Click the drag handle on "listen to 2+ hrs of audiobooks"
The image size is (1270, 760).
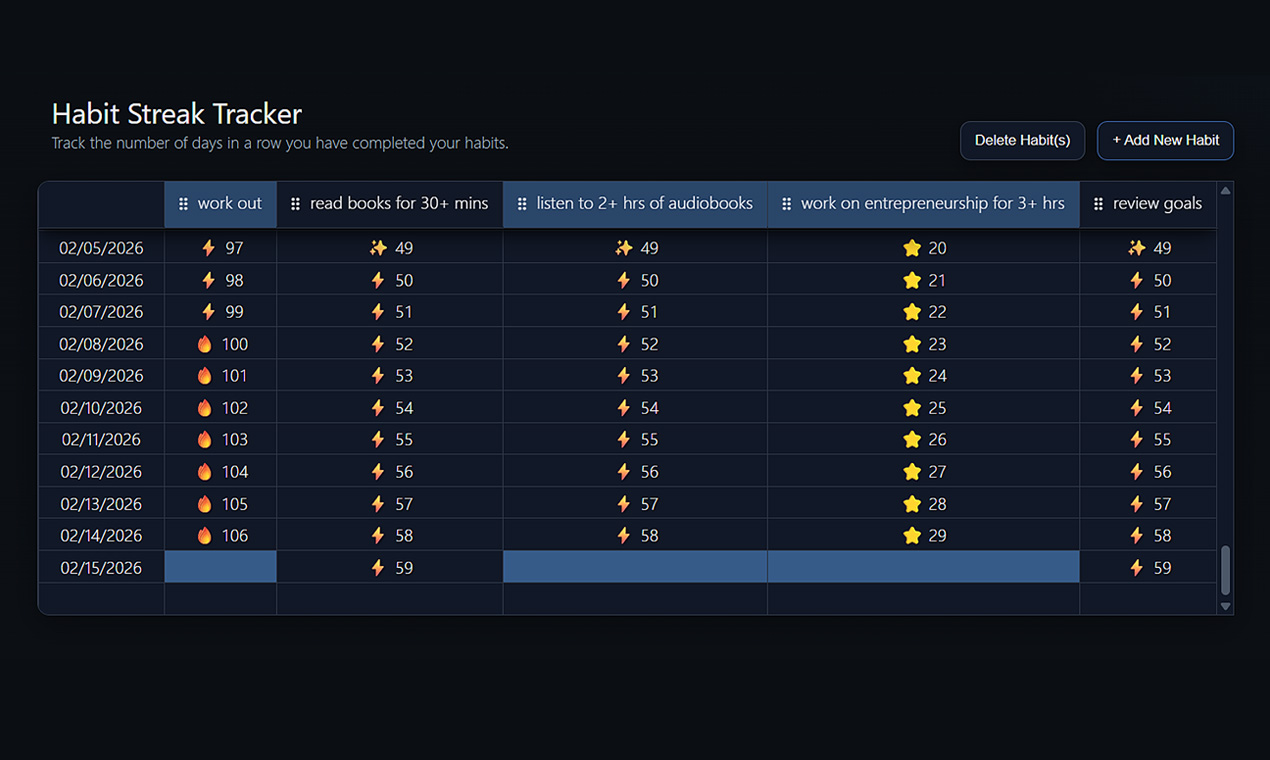click(x=522, y=203)
